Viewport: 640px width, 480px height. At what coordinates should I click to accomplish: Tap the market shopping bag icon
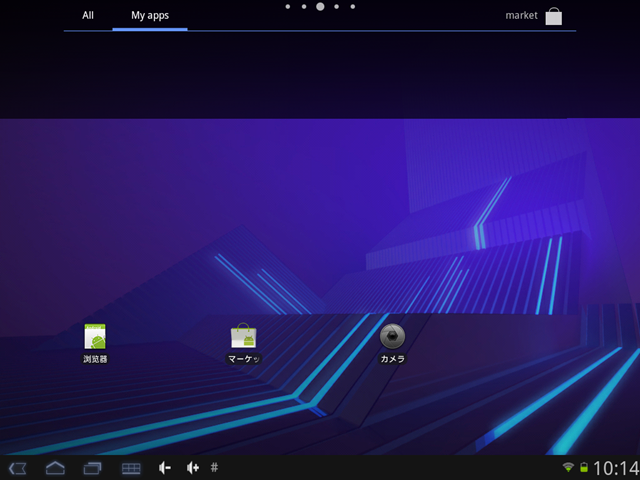(553, 16)
